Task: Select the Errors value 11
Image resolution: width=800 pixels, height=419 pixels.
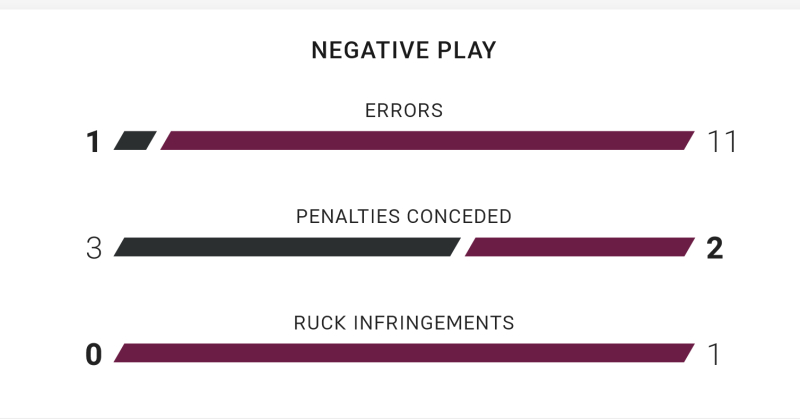Action: point(722,142)
